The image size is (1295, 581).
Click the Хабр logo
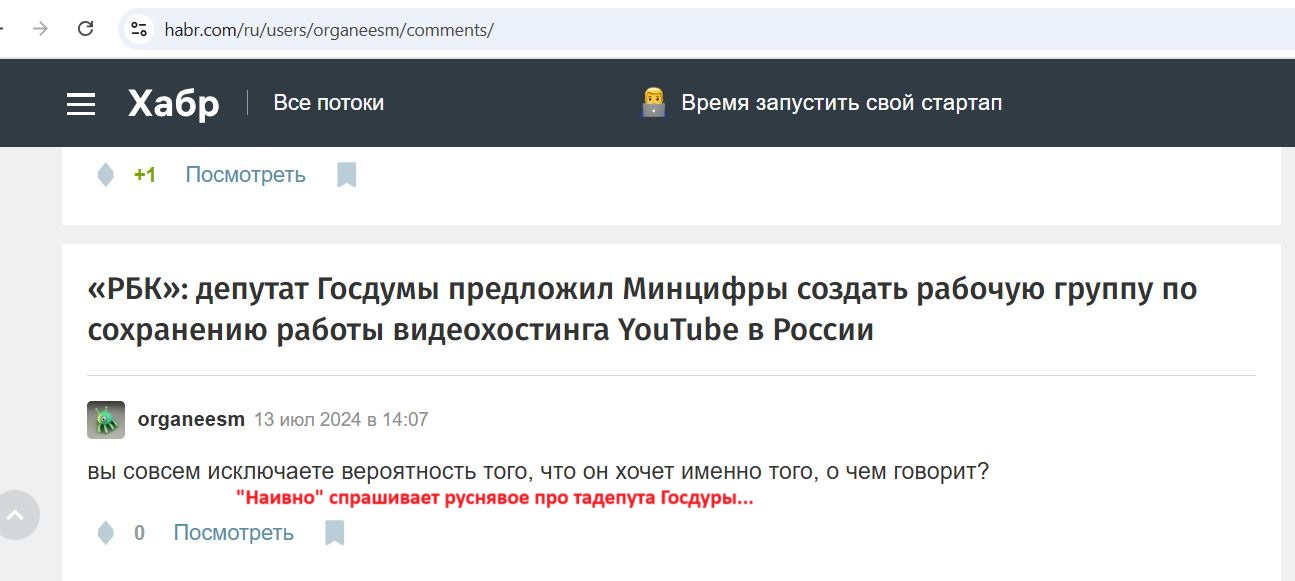(173, 103)
